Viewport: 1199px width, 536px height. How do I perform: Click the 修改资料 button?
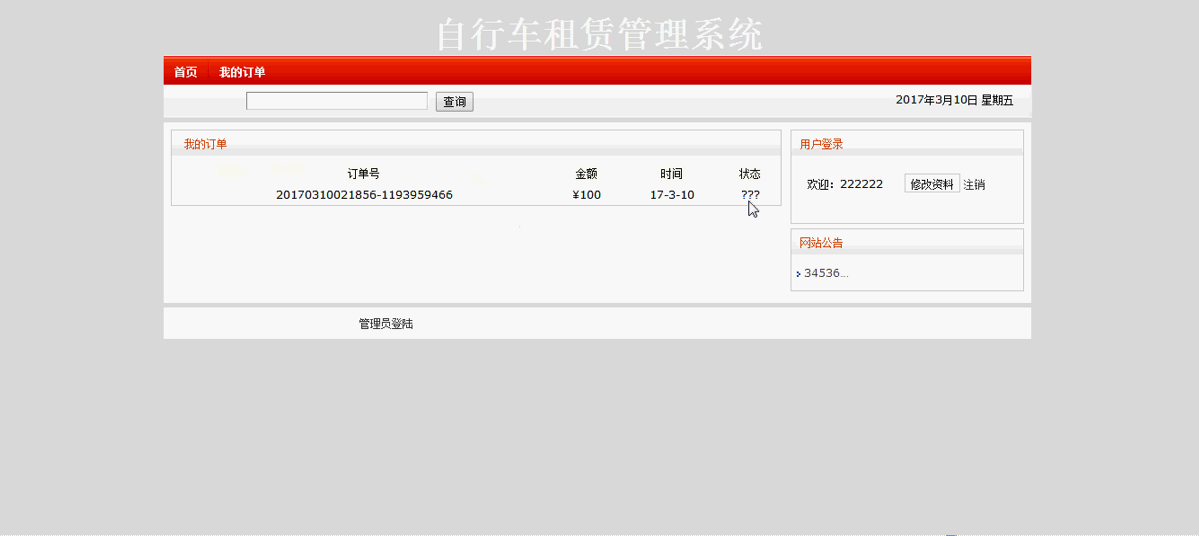pyautogui.click(x=931, y=184)
